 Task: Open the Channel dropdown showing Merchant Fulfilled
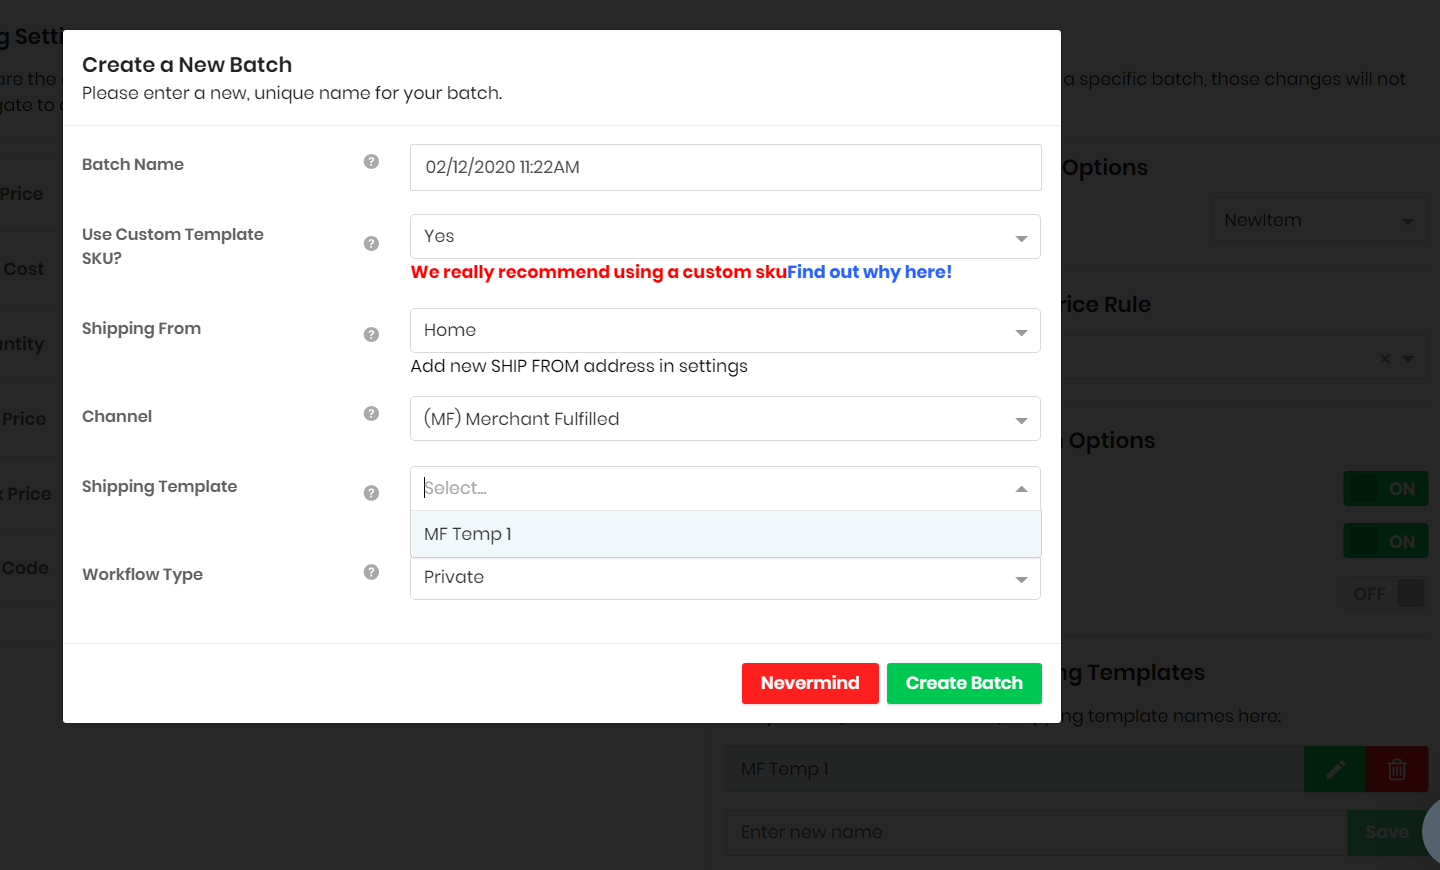[725, 418]
